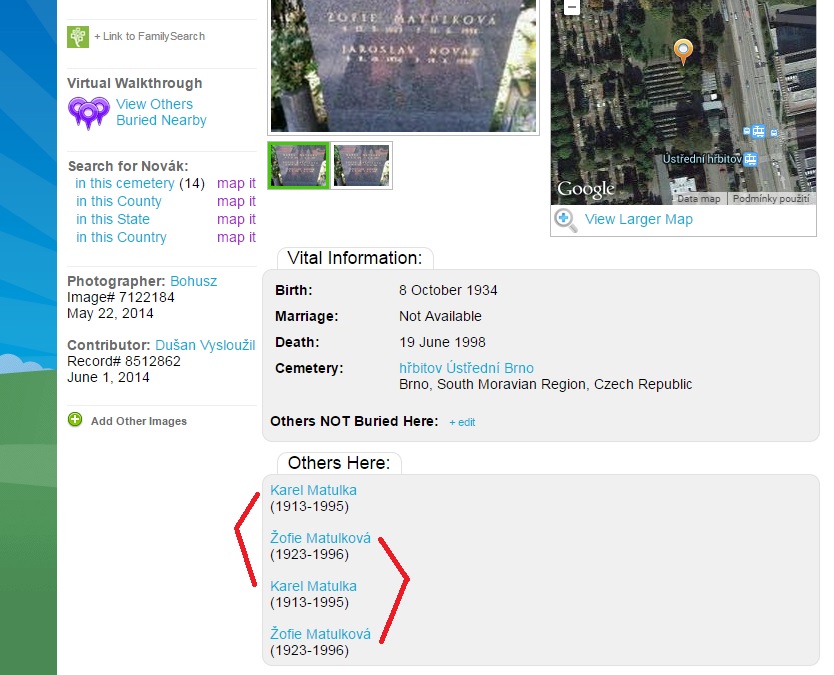Viewport: 834px width, 675px height.
Task: Click the Google logo on the map
Action: (x=586, y=189)
